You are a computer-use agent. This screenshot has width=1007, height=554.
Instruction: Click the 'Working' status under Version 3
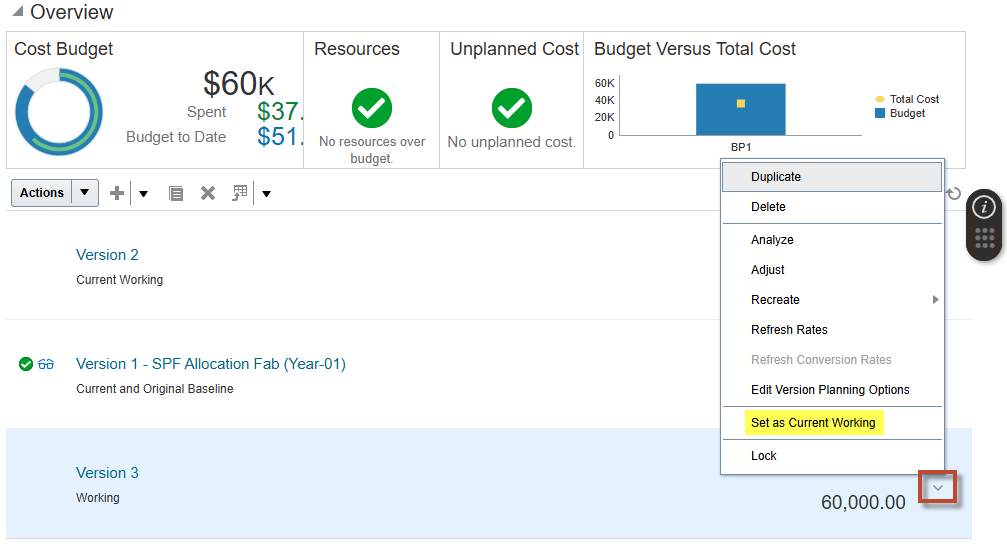(x=98, y=498)
